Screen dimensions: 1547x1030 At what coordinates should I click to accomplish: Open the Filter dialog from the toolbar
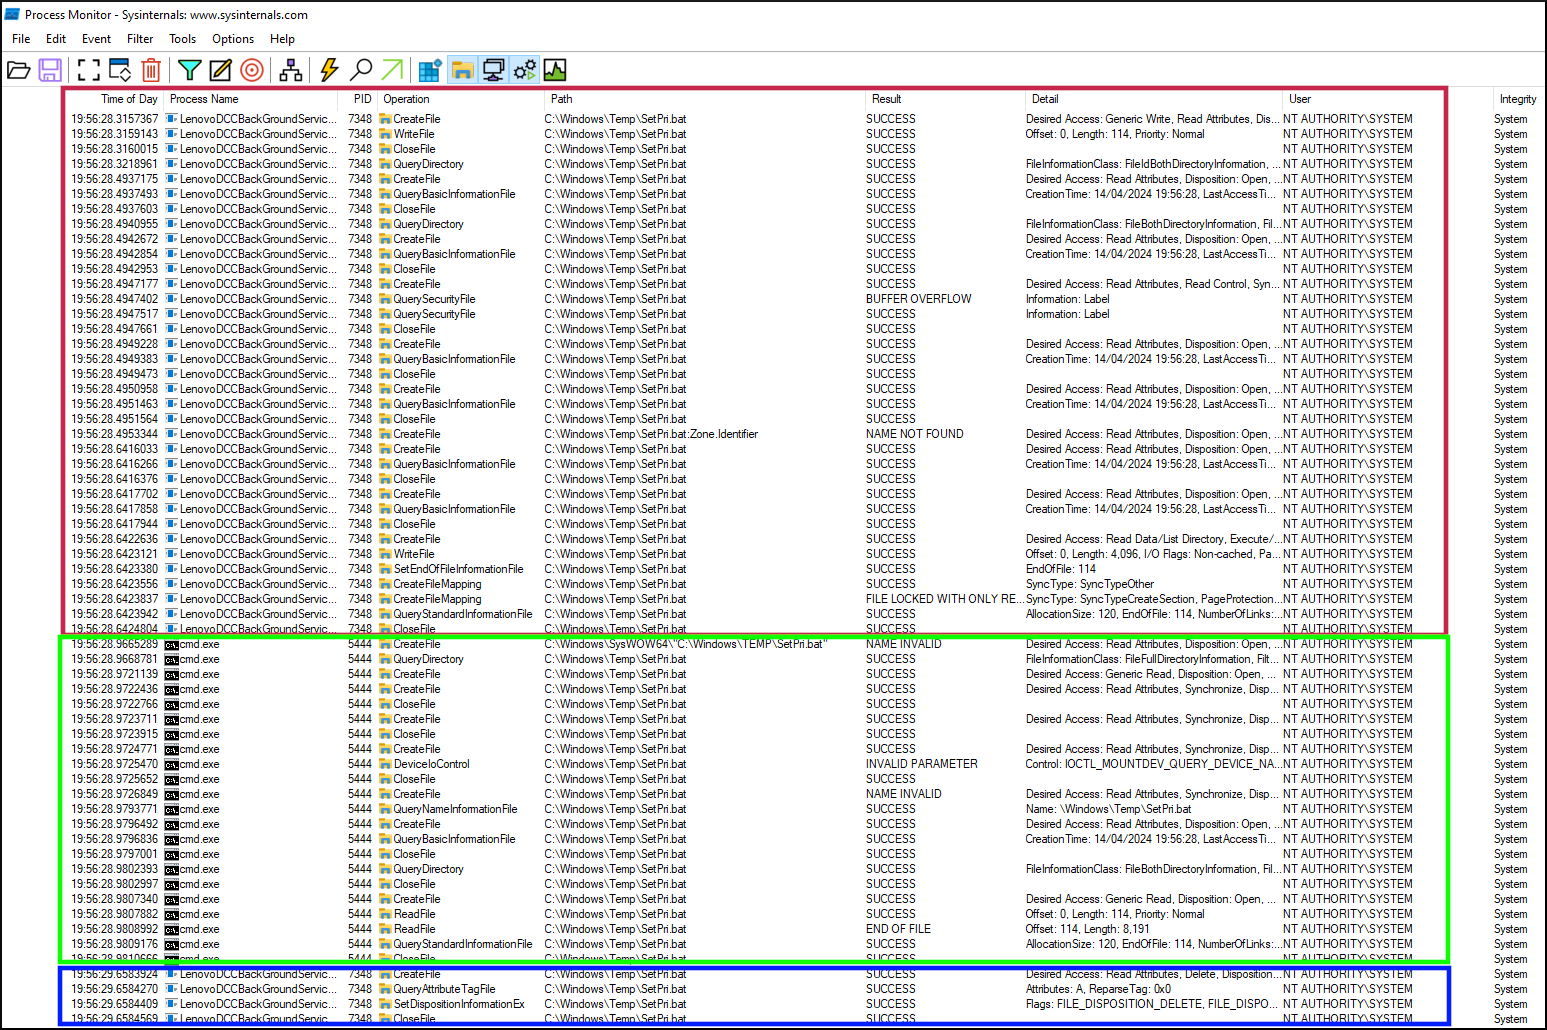click(x=189, y=70)
